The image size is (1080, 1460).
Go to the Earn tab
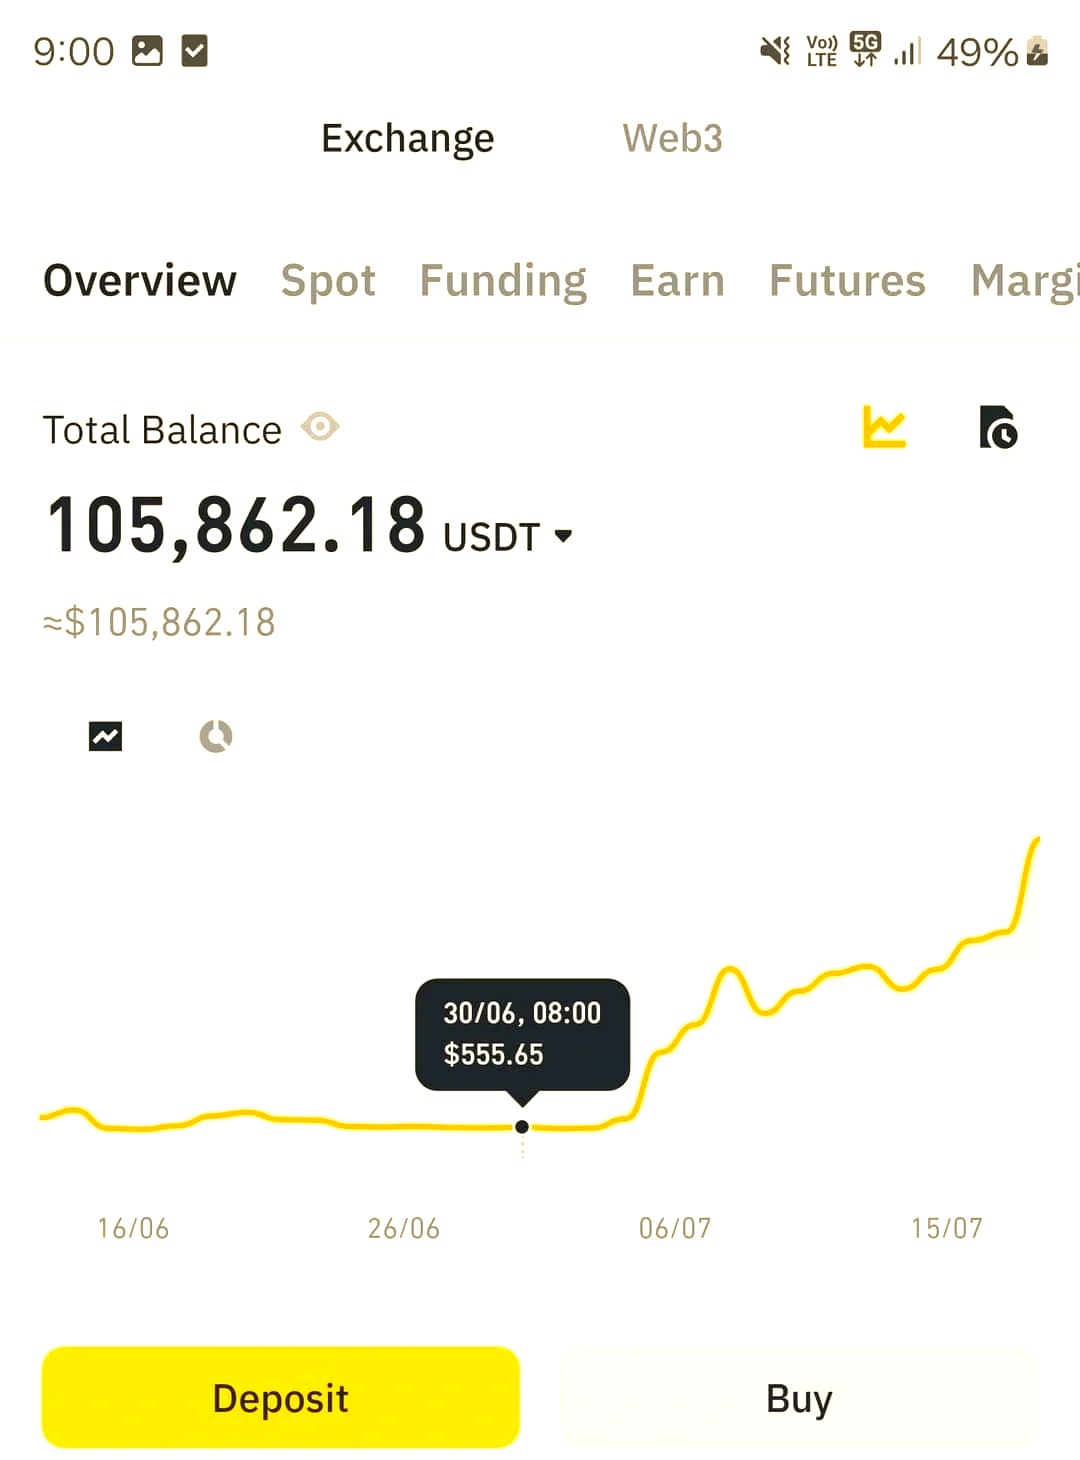677,281
